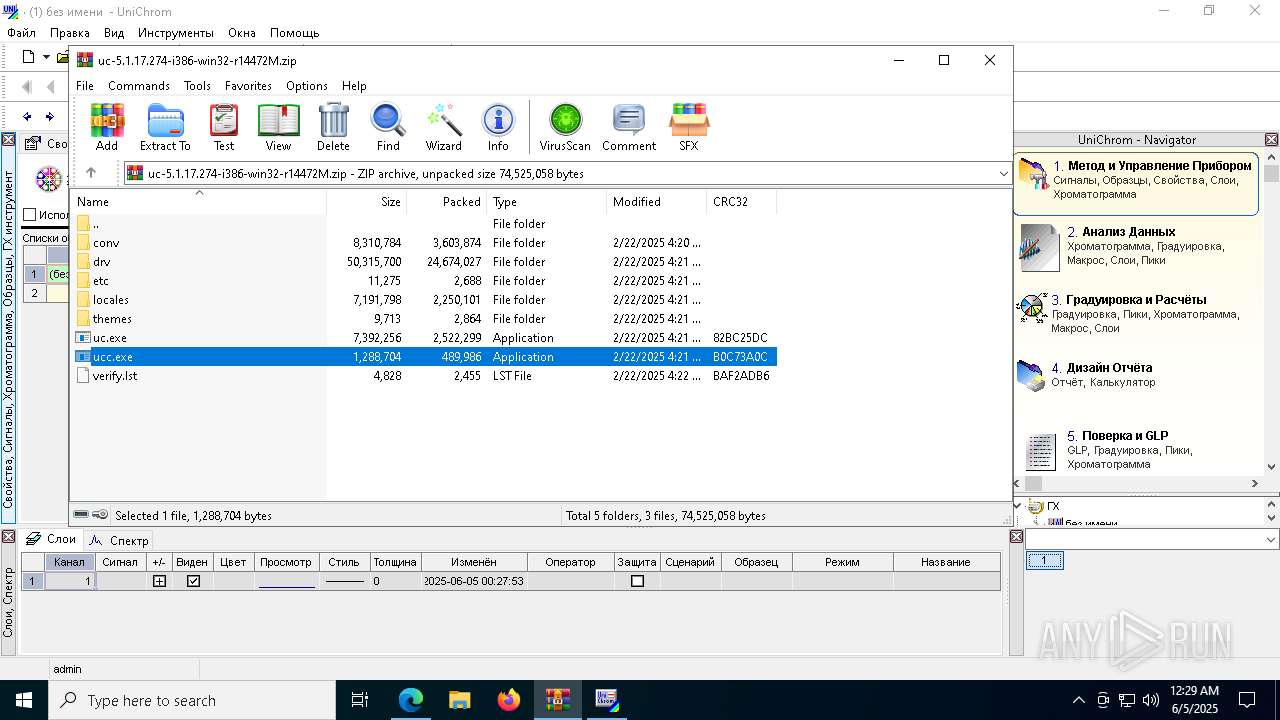Expand the +/- box in layer row
1280x720 pixels.
pyautogui.click(x=159, y=581)
